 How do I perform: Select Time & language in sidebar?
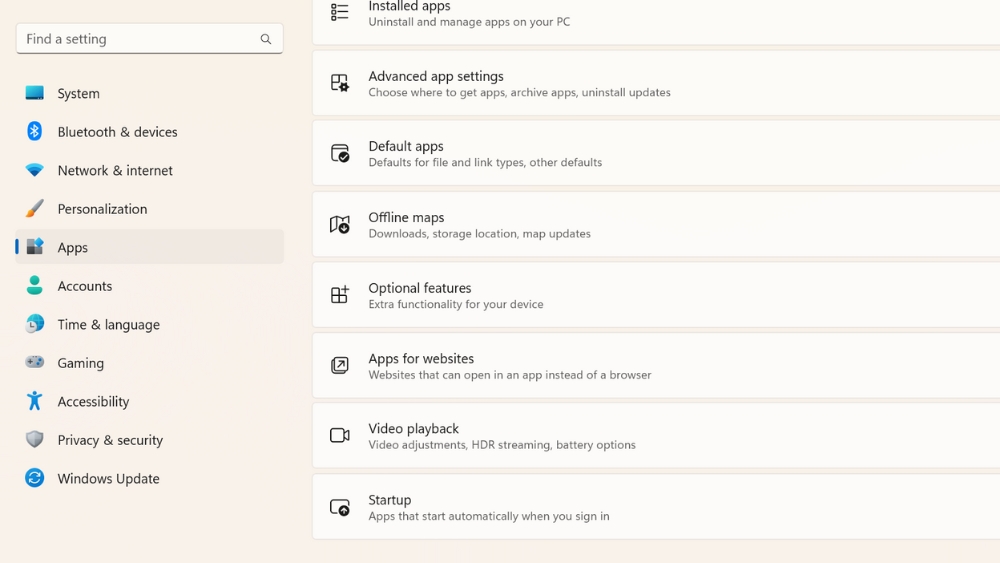point(108,325)
